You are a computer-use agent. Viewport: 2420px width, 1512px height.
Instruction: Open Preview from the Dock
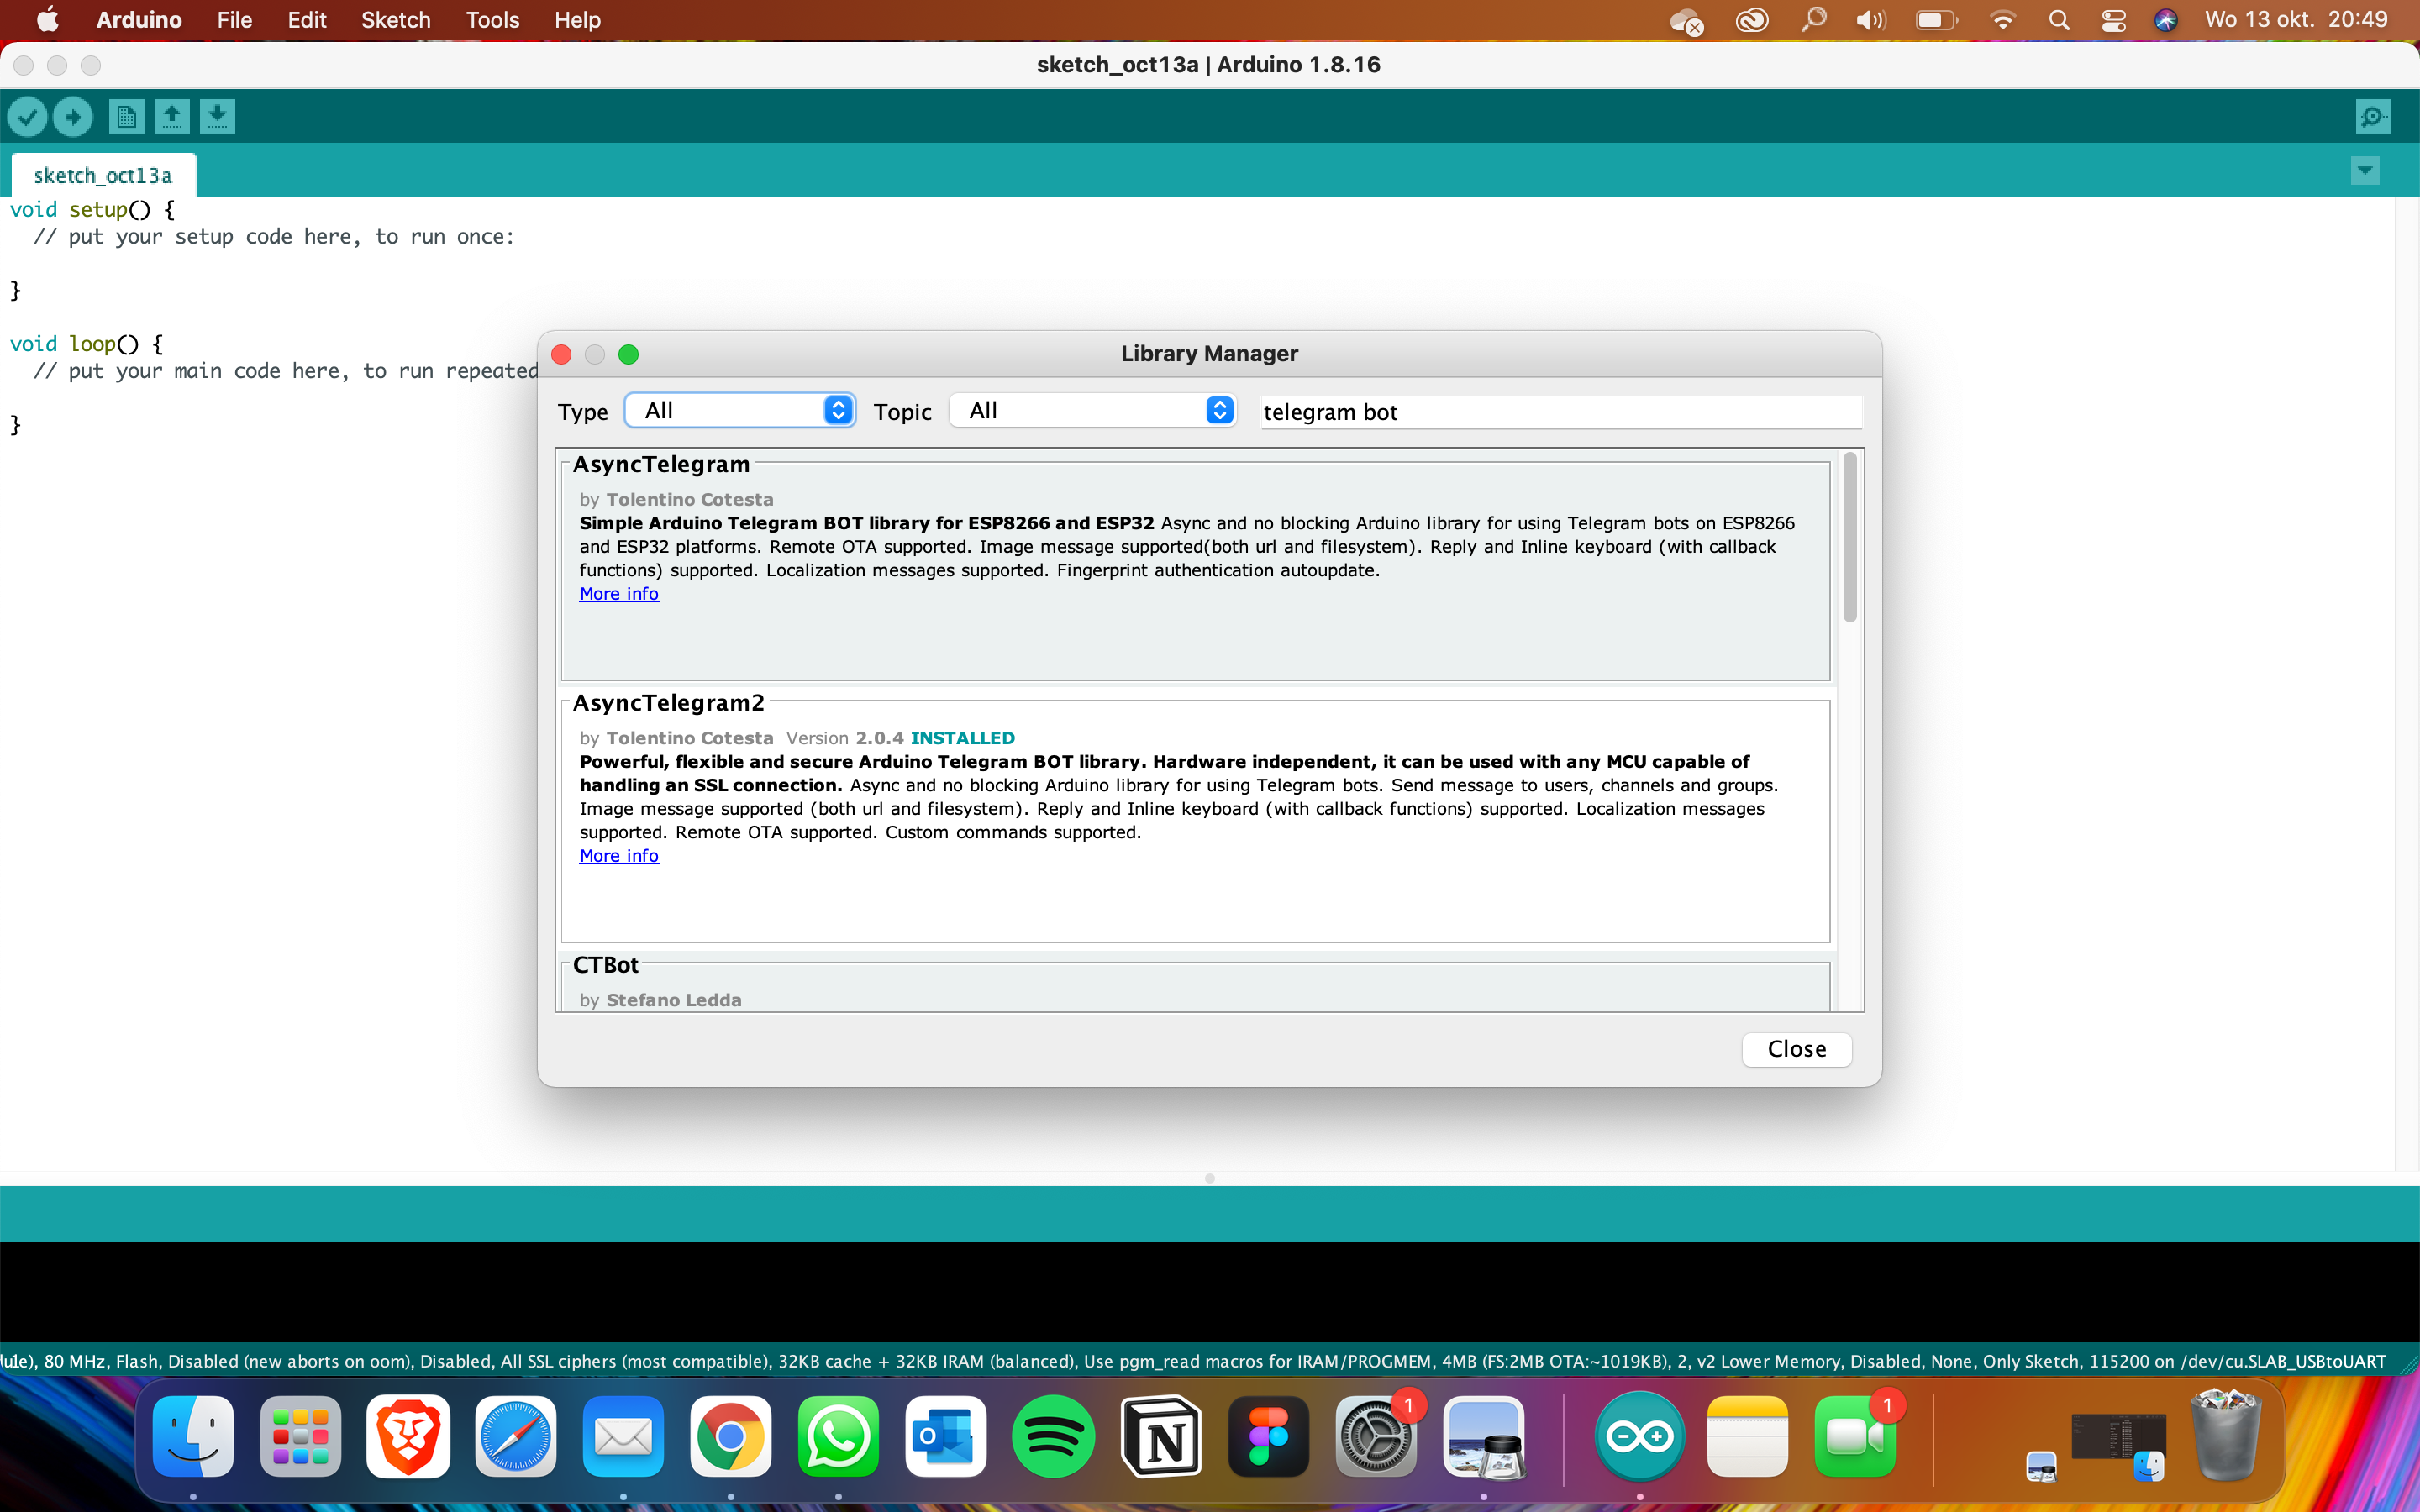click(x=1483, y=1437)
